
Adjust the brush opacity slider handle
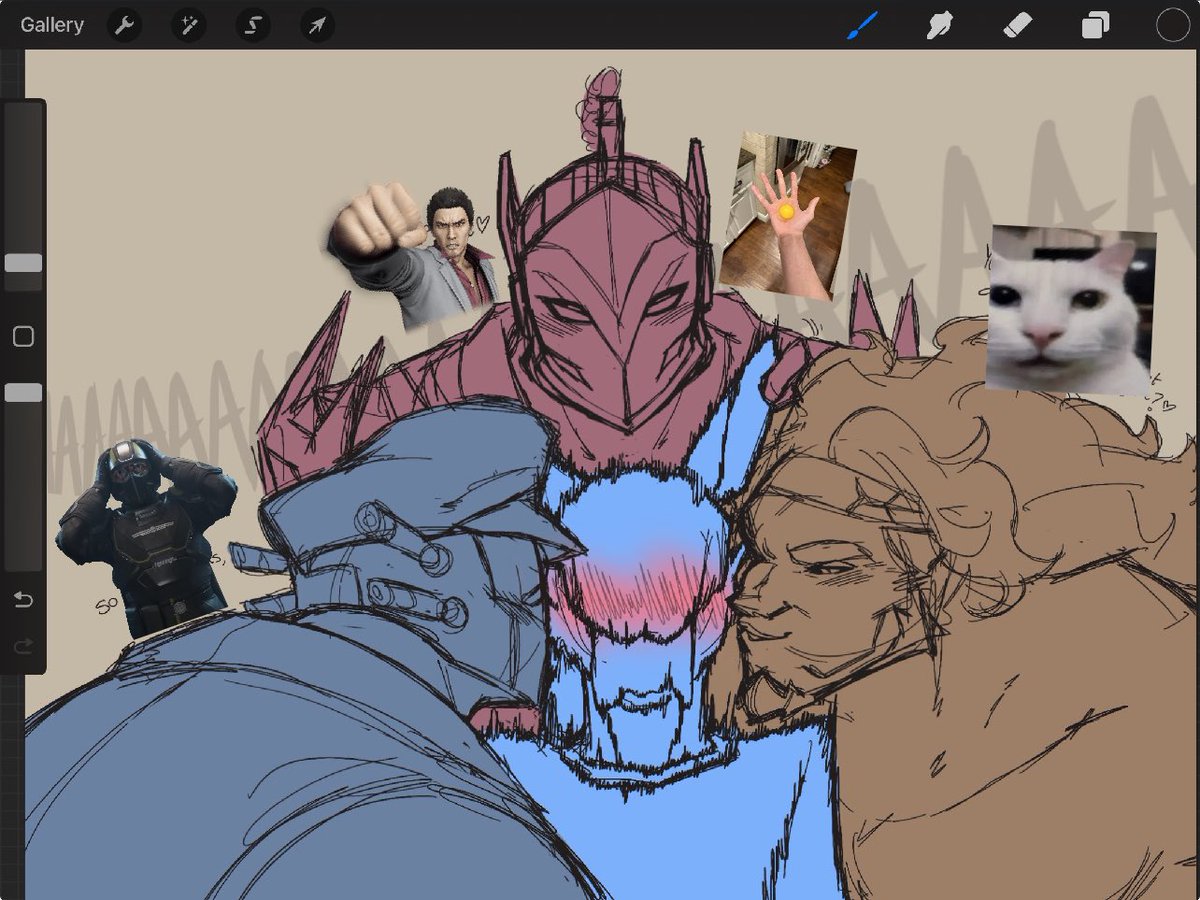23,393
